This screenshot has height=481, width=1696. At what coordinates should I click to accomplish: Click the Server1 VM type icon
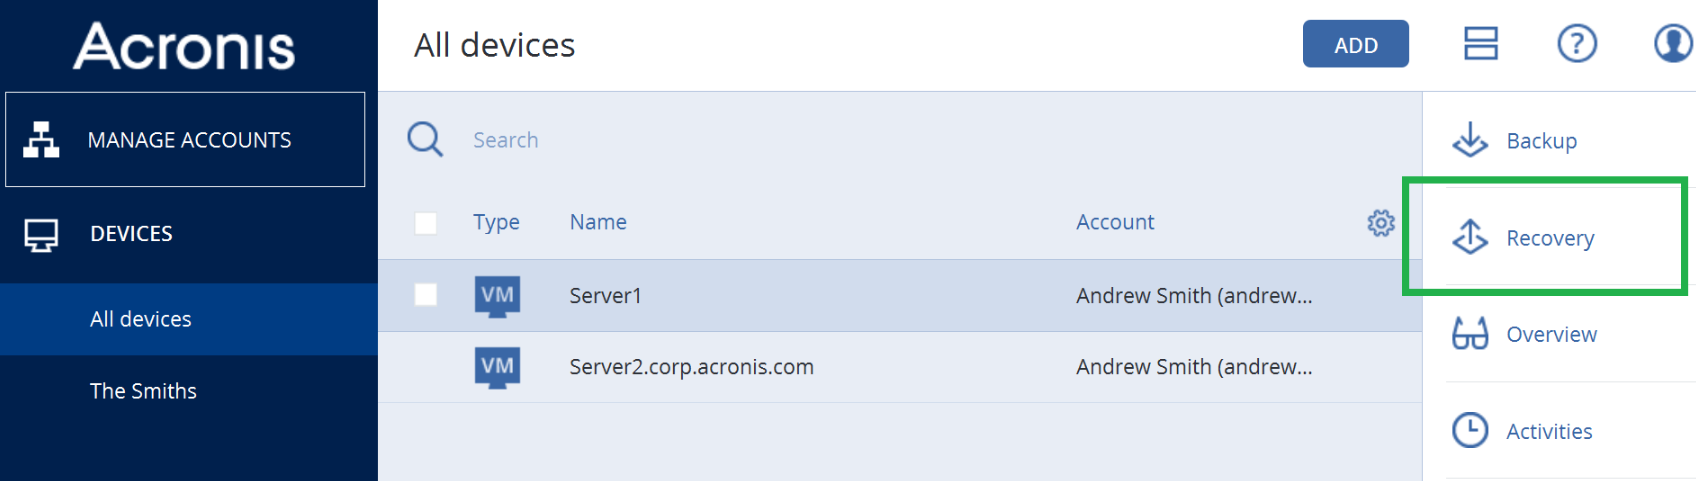(x=497, y=296)
